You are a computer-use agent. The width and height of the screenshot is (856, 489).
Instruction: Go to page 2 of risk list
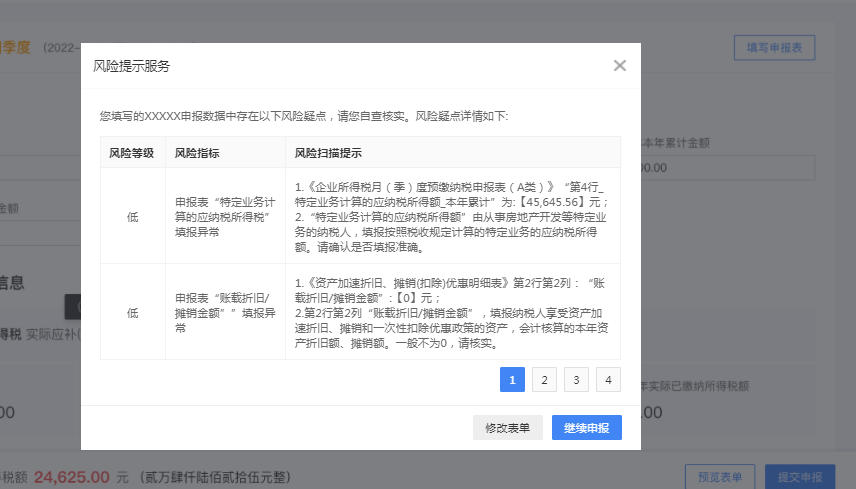click(544, 380)
